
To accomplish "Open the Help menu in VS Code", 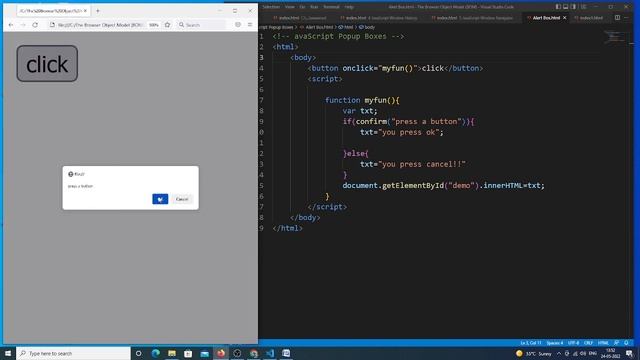I will [349, 7].
